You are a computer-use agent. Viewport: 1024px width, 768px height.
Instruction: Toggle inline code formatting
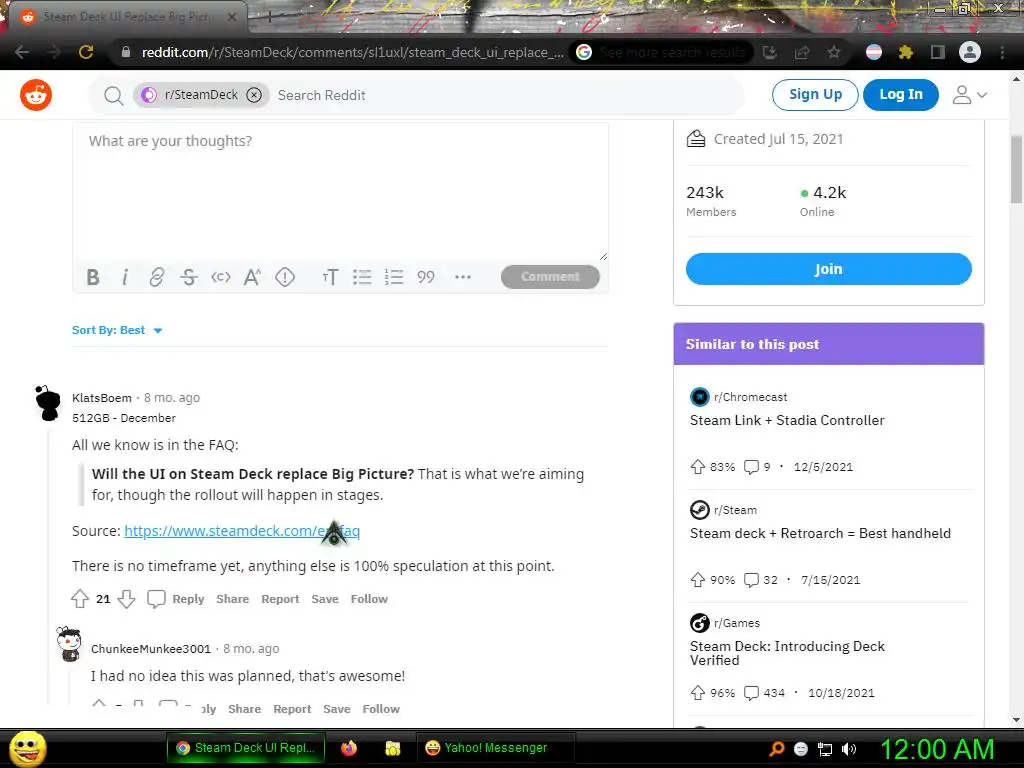coord(221,277)
